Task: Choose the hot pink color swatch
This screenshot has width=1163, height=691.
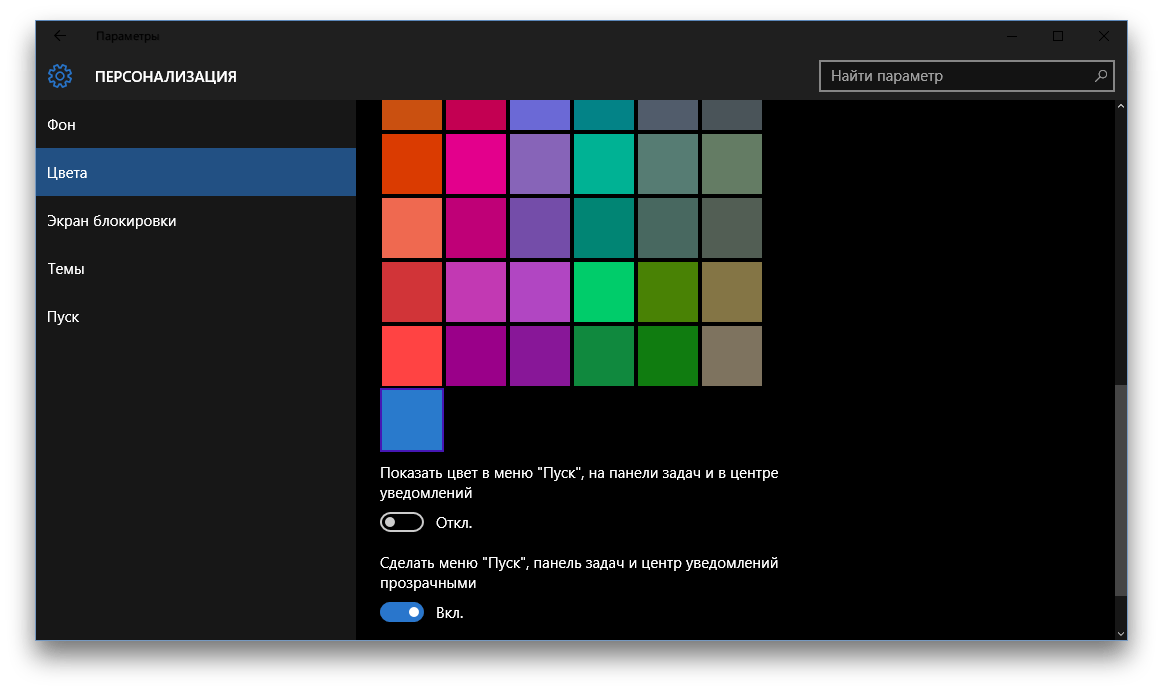Action: click(x=476, y=164)
